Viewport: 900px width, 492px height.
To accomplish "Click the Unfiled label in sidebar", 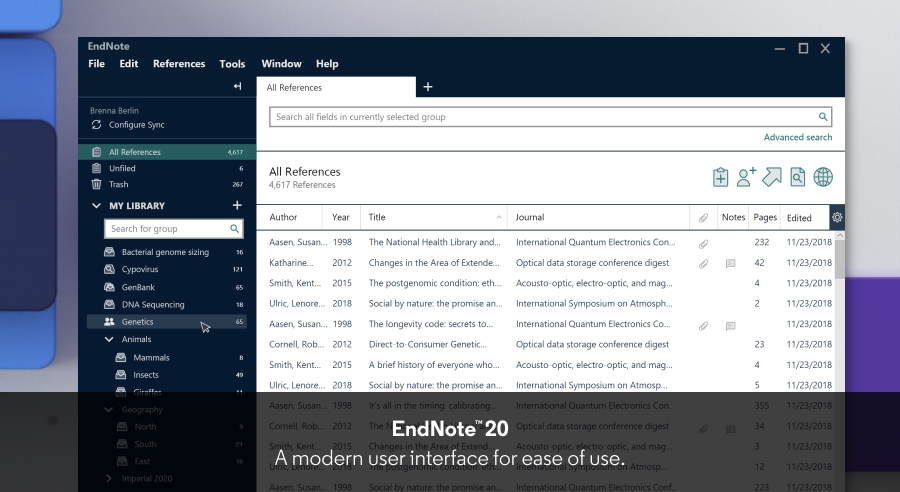I will coord(122,168).
